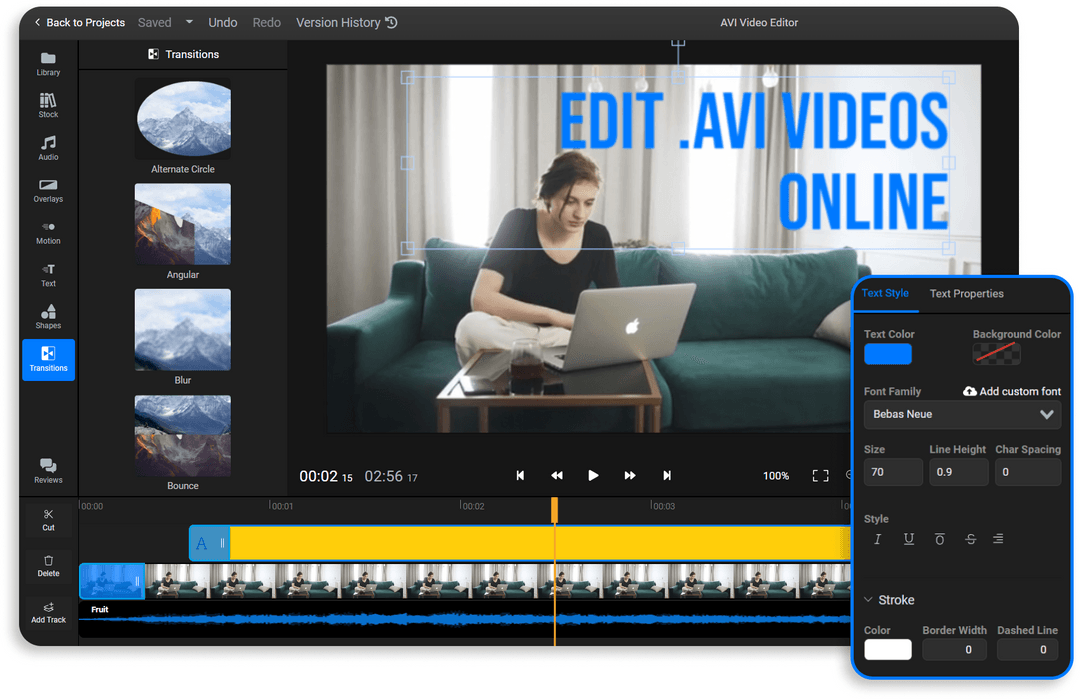Screen dimensions: 1080x699
Task: Switch to the Text Properties tab
Action: pyautogui.click(x=966, y=293)
